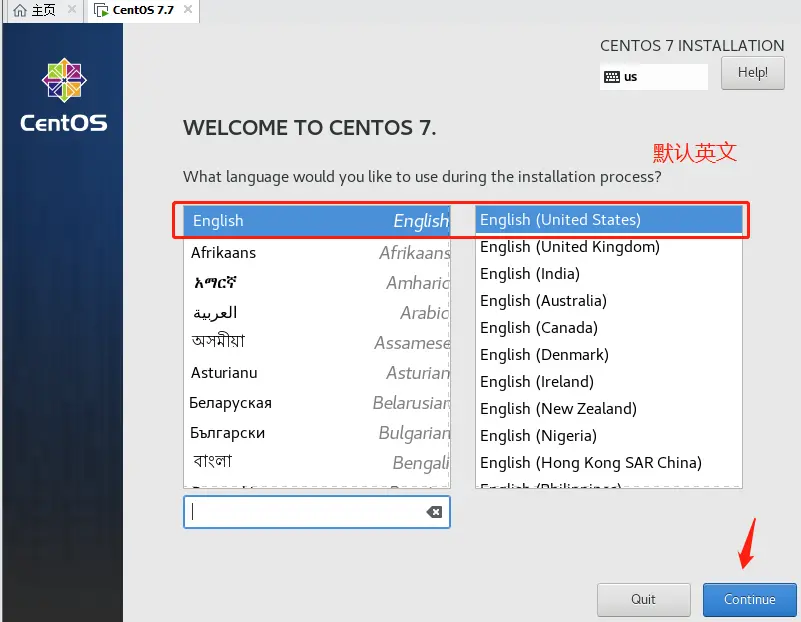The width and height of the screenshot is (801, 622).
Task: Click the home icon in 主页 tab
Action: (20, 10)
